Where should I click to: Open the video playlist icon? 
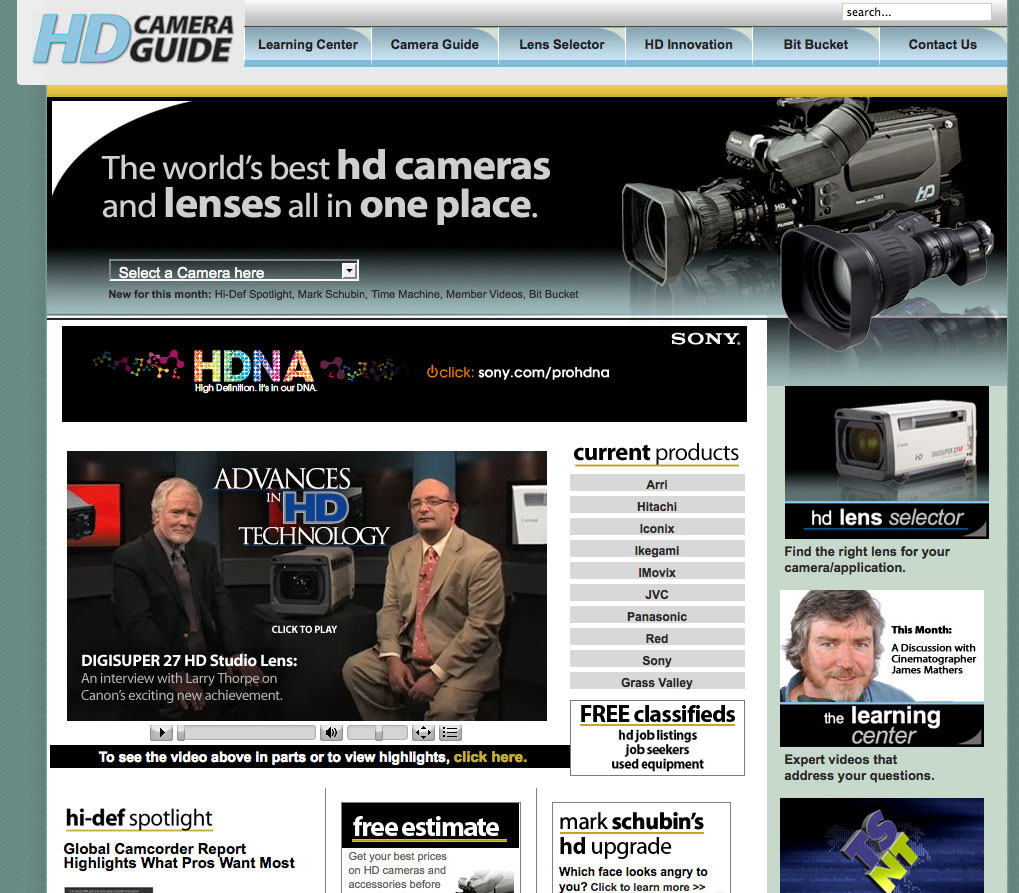click(x=450, y=733)
